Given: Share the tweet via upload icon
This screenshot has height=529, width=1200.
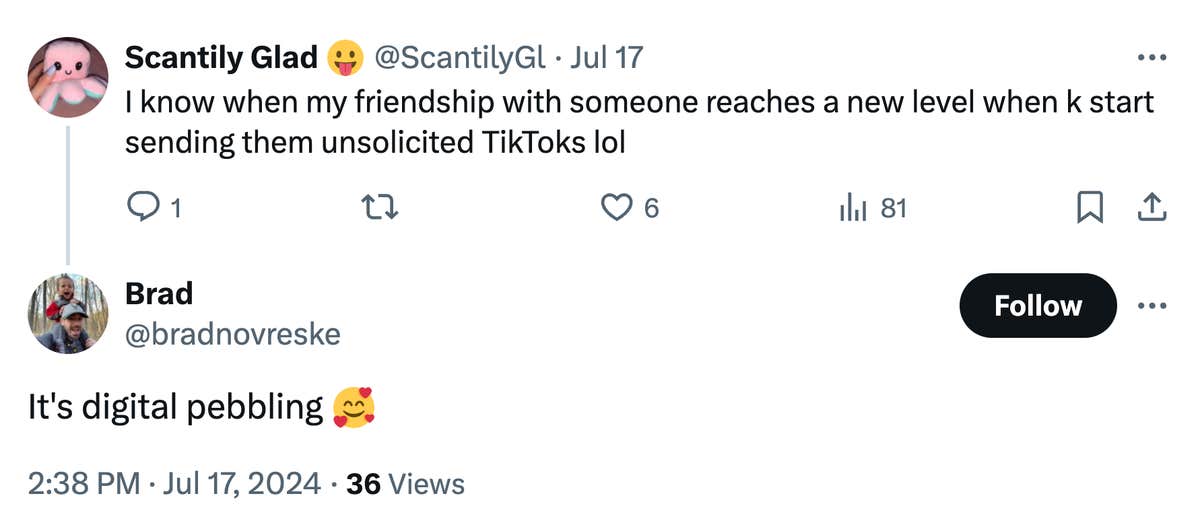Looking at the screenshot, I should pos(1151,207).
